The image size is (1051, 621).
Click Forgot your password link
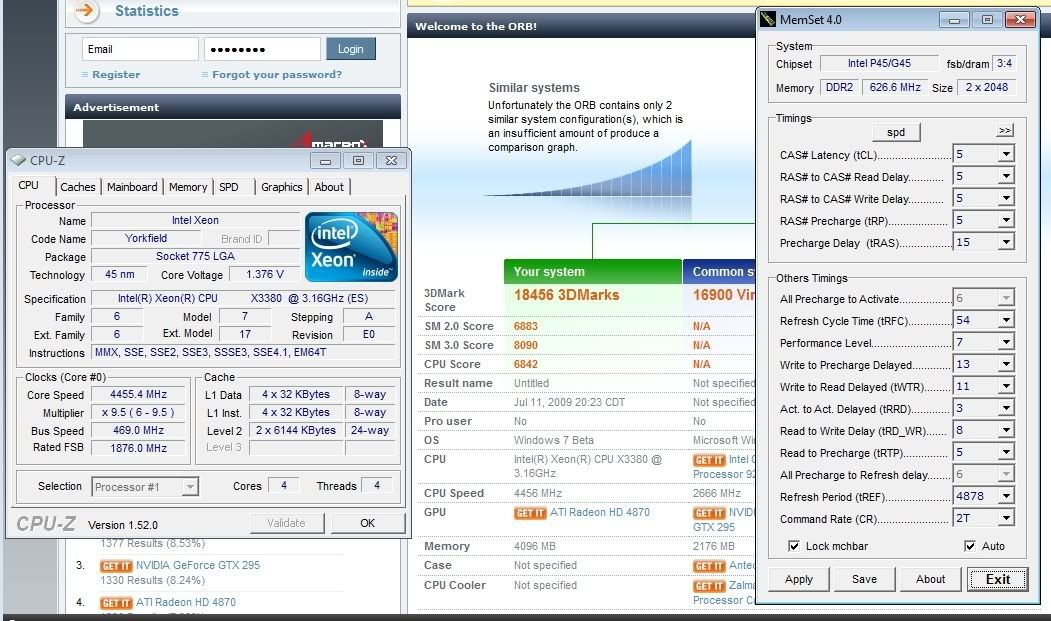click(x=277, y=74)
